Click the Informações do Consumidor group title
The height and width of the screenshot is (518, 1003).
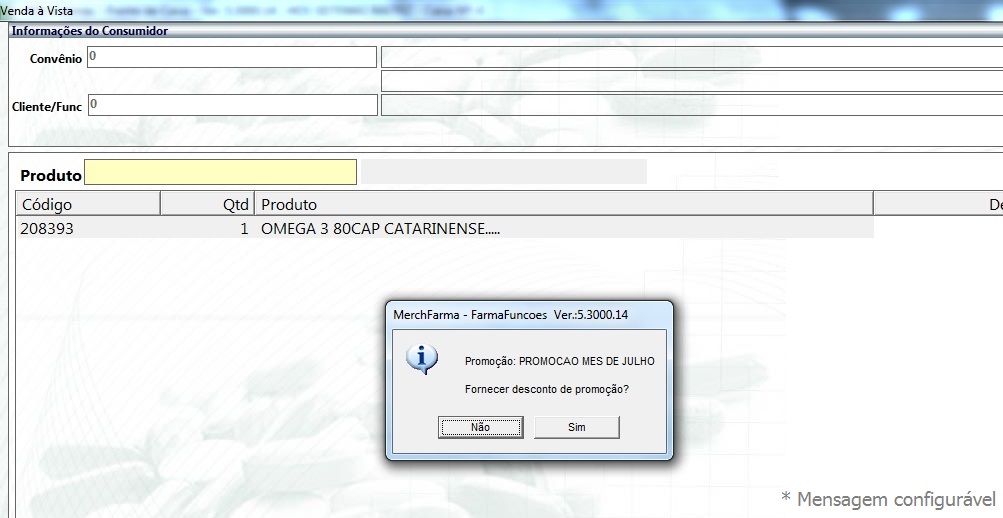pyautogui.click(x=90, y=31)
